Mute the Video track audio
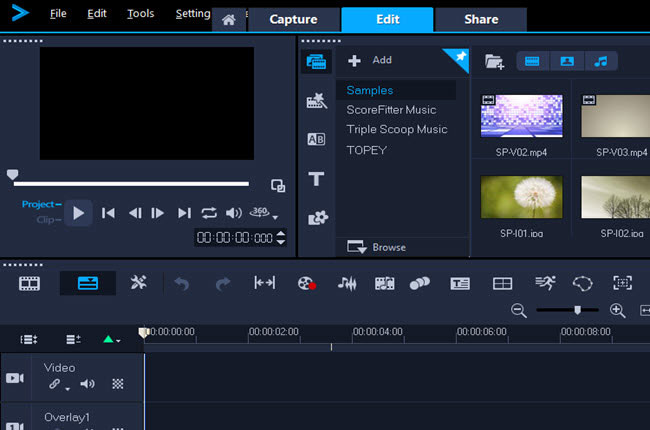Image resolution: width=650 pixels, height=430 pixels. pos(87,384)
